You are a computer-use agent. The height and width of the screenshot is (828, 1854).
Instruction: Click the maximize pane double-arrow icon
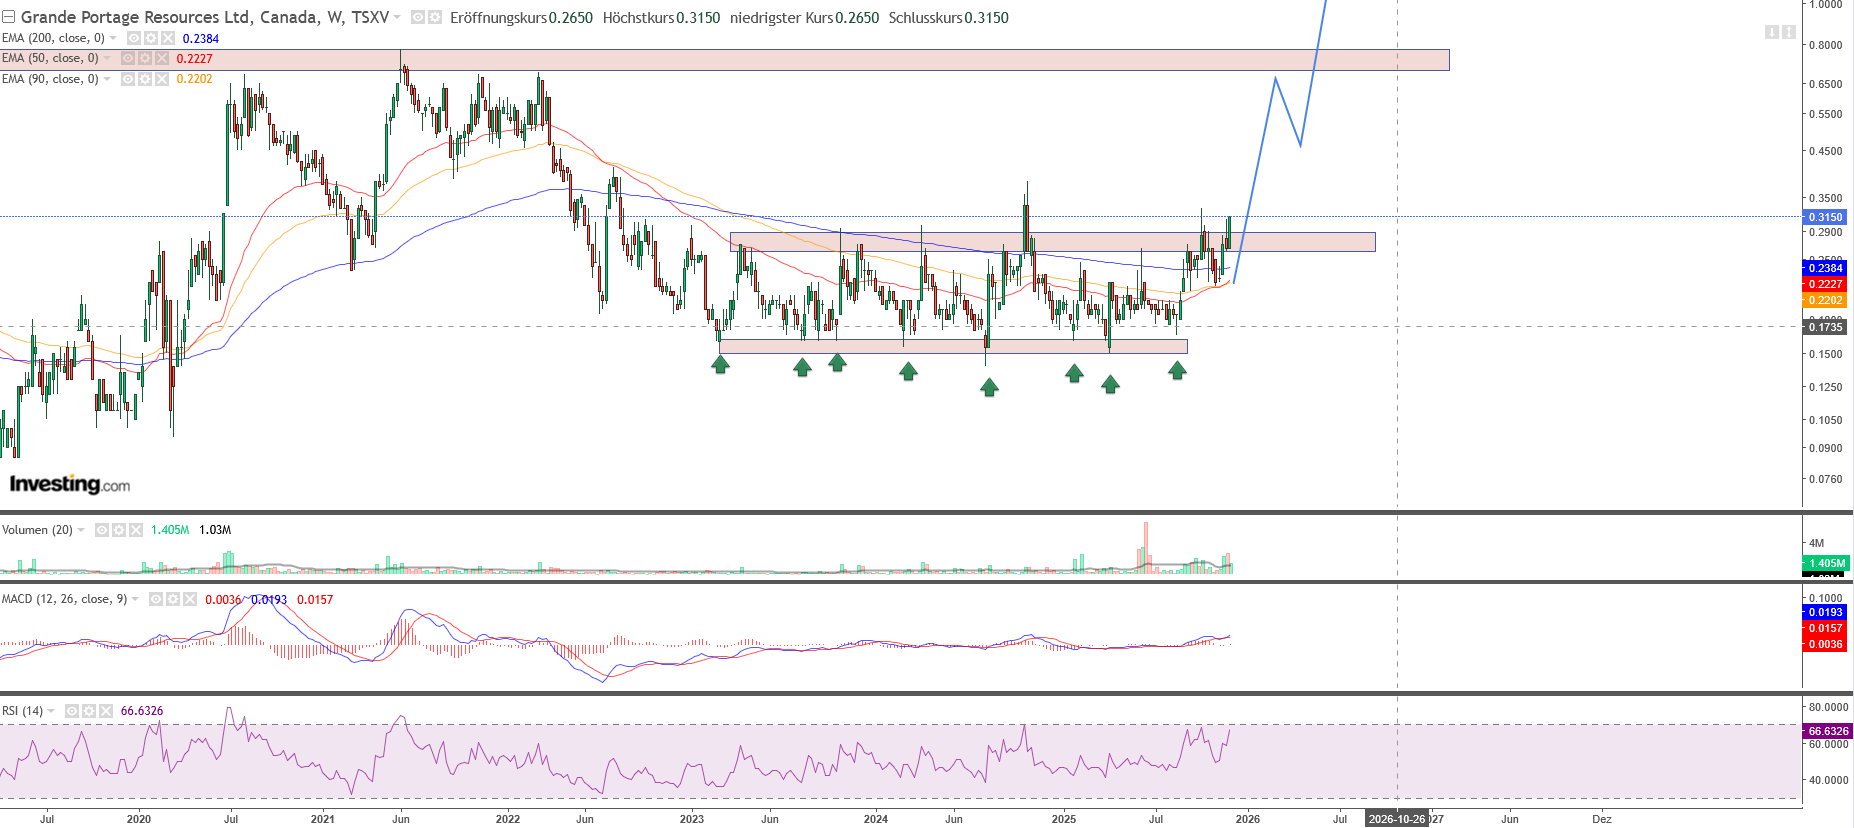coord(1789,32)
